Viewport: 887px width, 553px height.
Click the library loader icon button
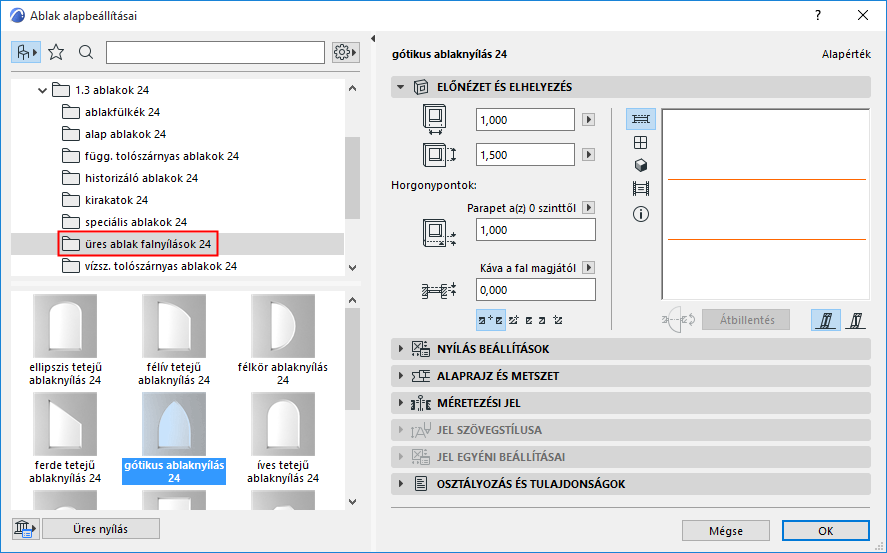click(25, 529)
